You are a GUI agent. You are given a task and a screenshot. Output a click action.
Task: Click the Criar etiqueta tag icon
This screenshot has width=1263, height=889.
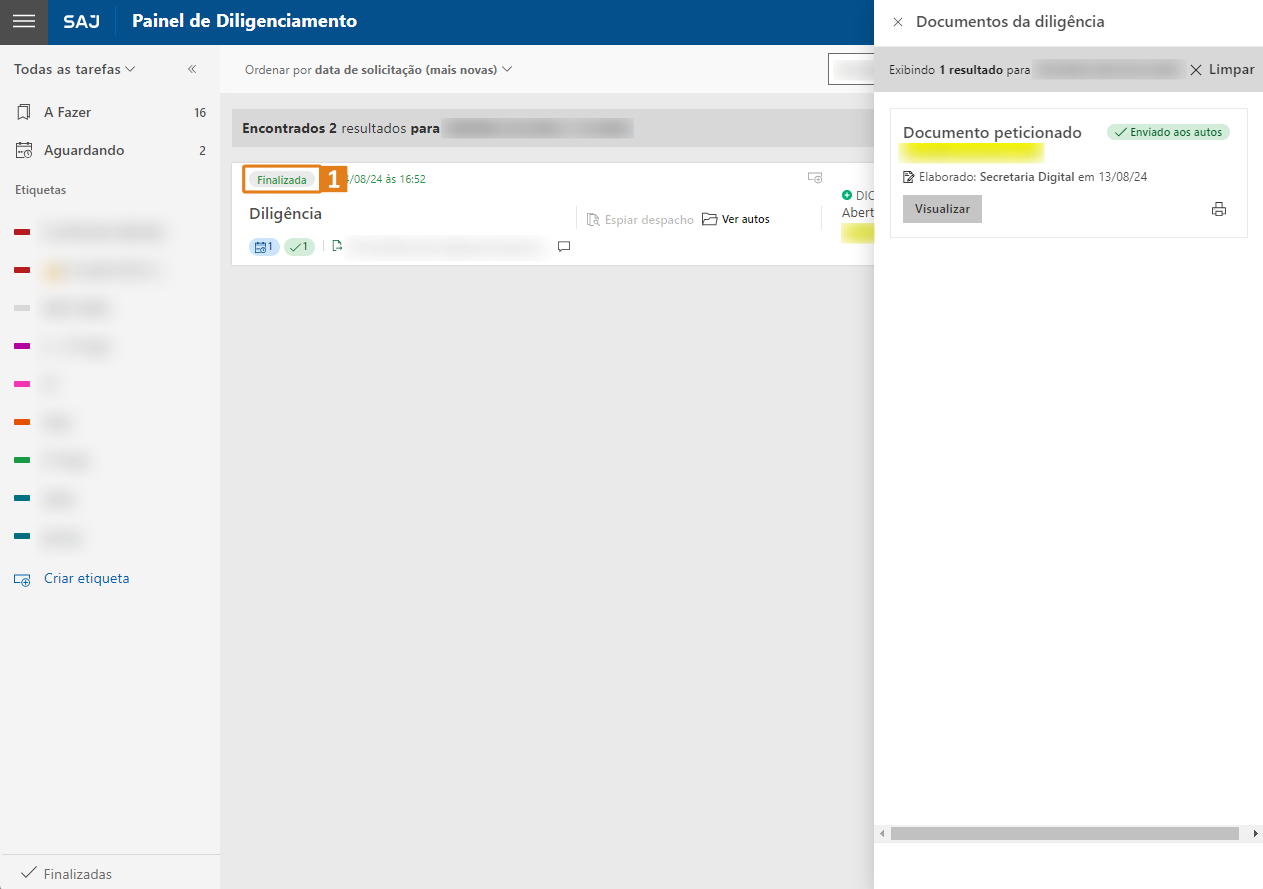22,579
